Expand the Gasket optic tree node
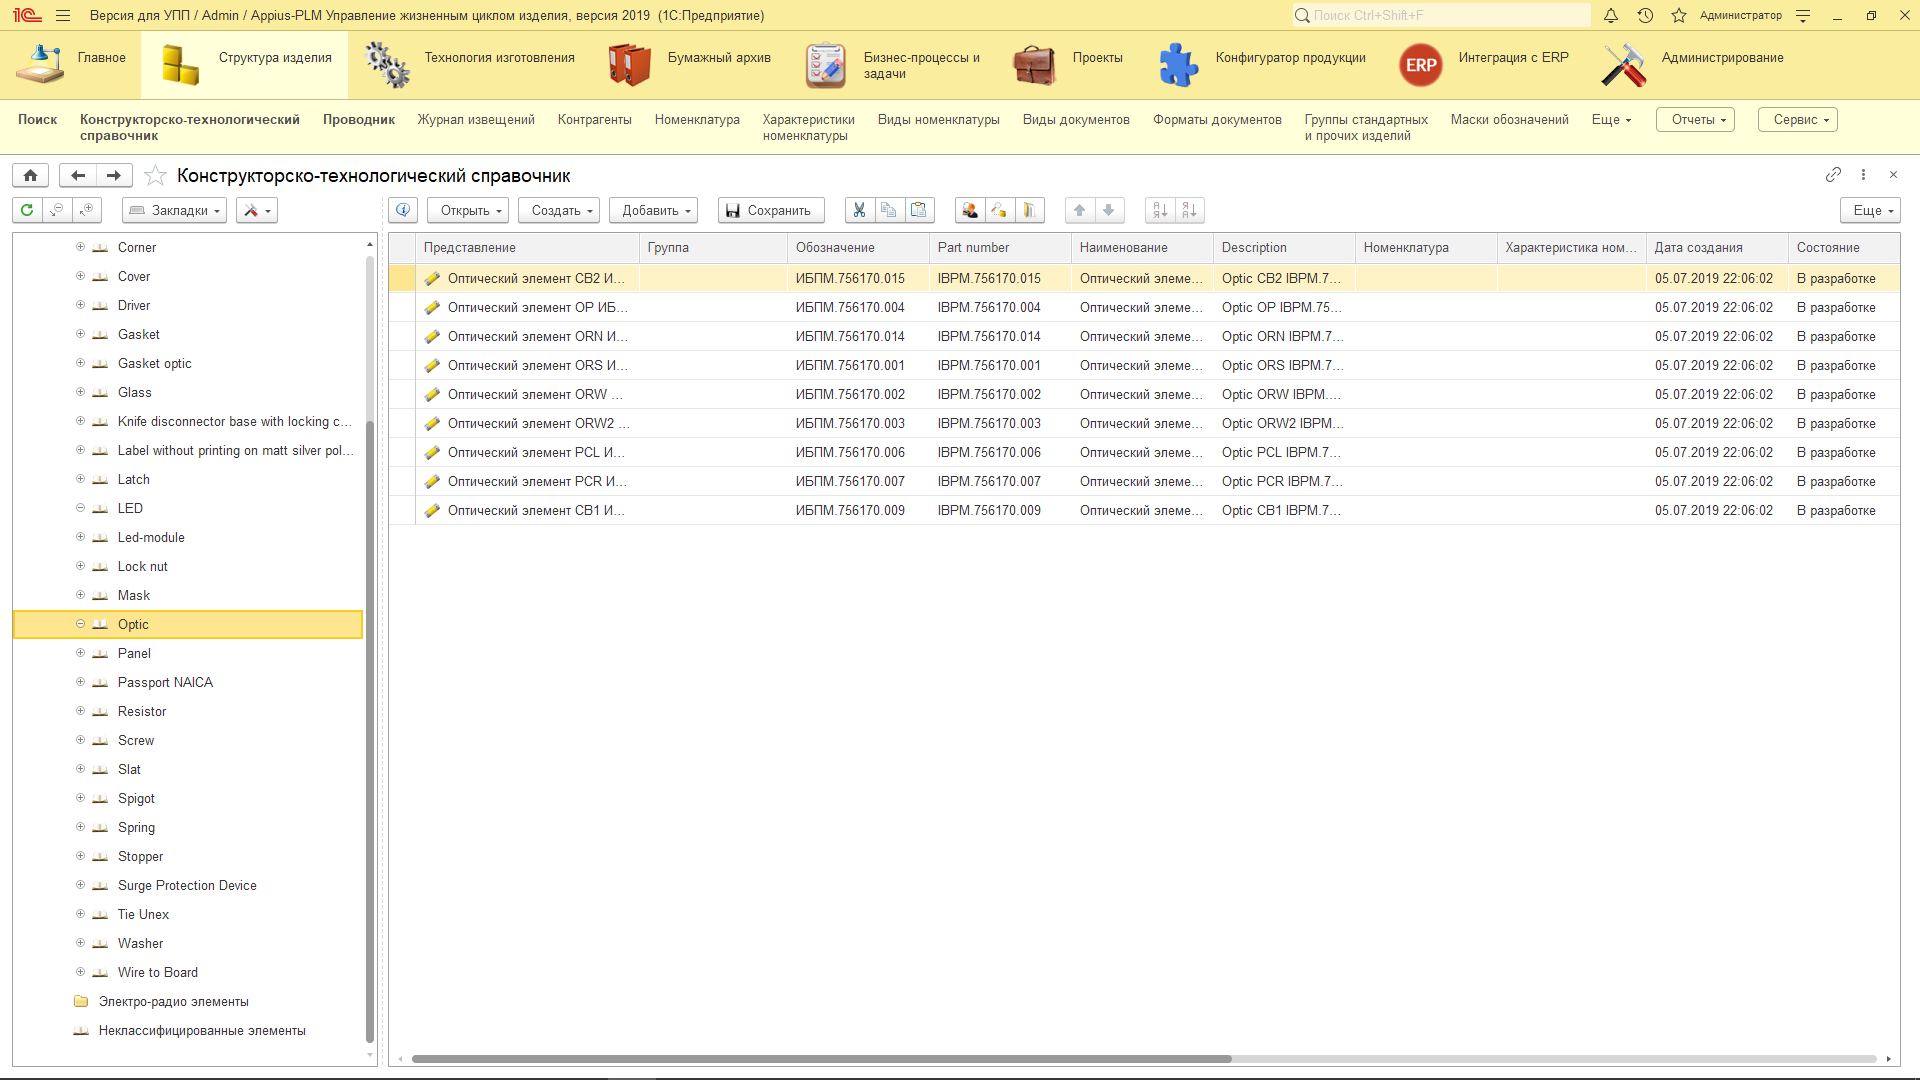 click(x=80, y=363)
